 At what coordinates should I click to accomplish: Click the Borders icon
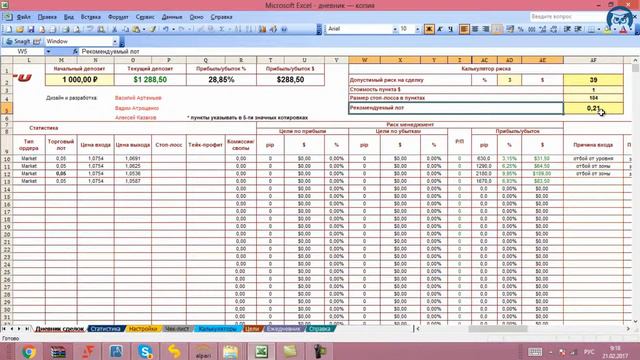(591, 29)
